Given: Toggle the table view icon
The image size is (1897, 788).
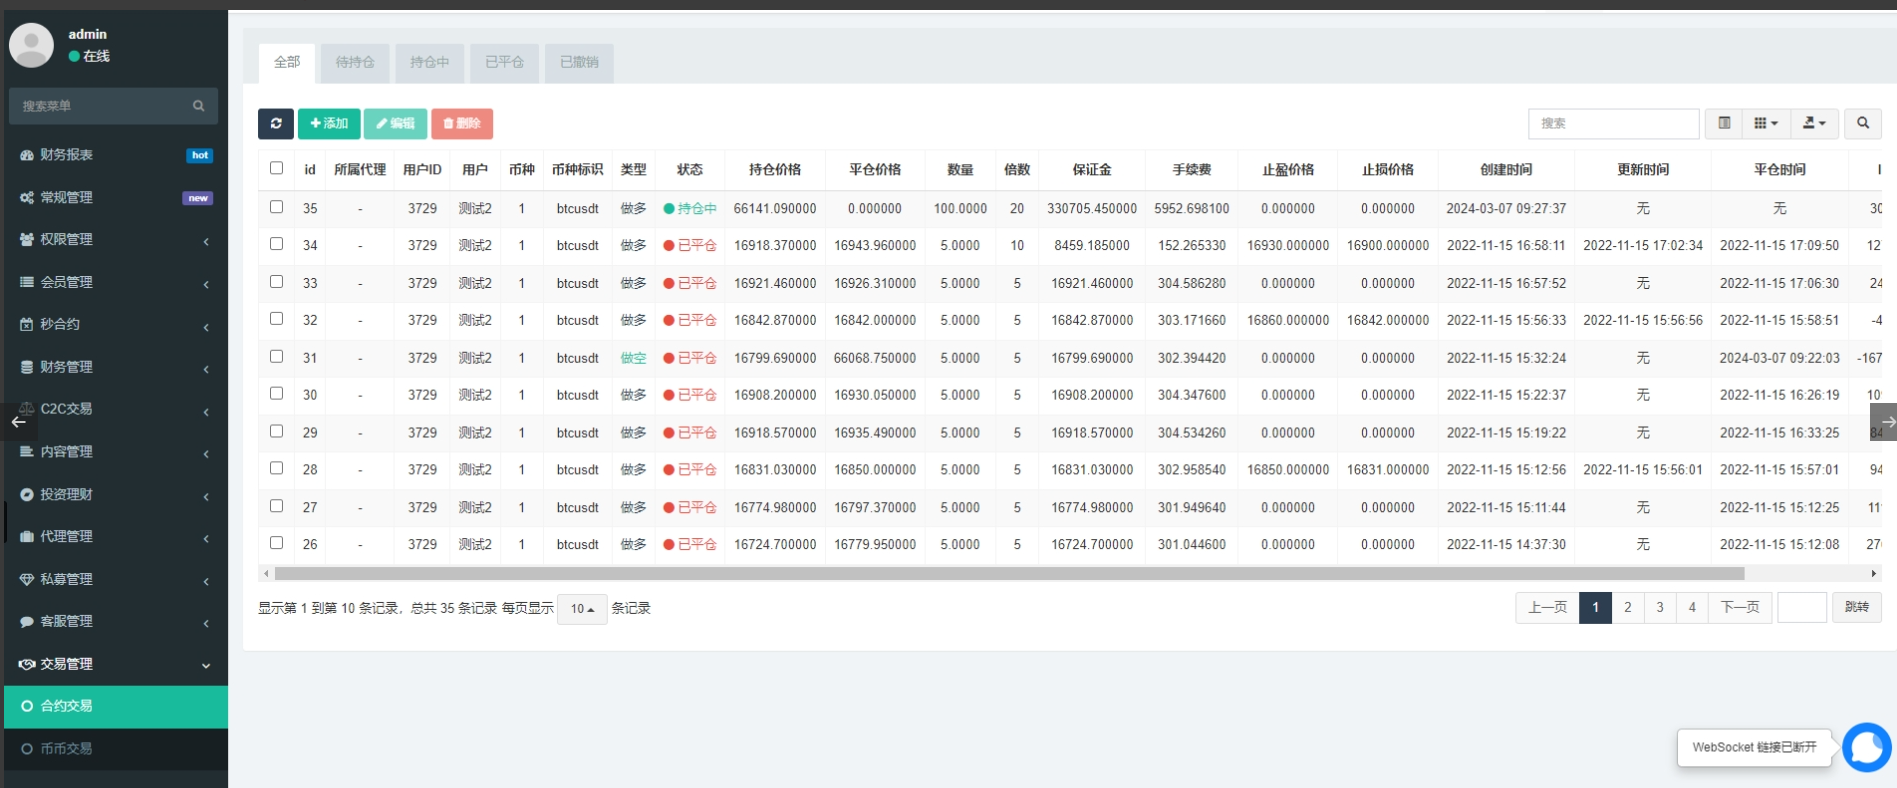Looking at the screenshot, I should pyautogui.click(x=1724, y=123).
